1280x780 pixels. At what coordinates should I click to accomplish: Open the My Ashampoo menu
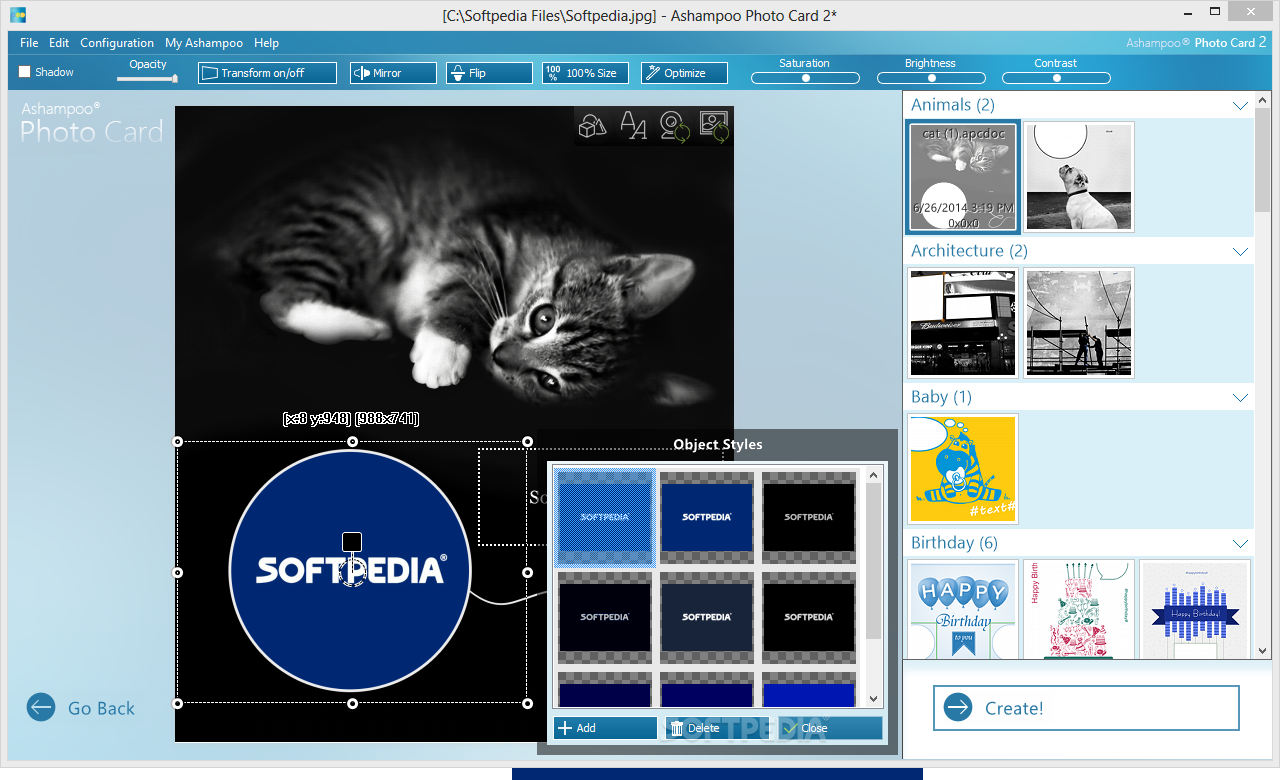(204, 43)
